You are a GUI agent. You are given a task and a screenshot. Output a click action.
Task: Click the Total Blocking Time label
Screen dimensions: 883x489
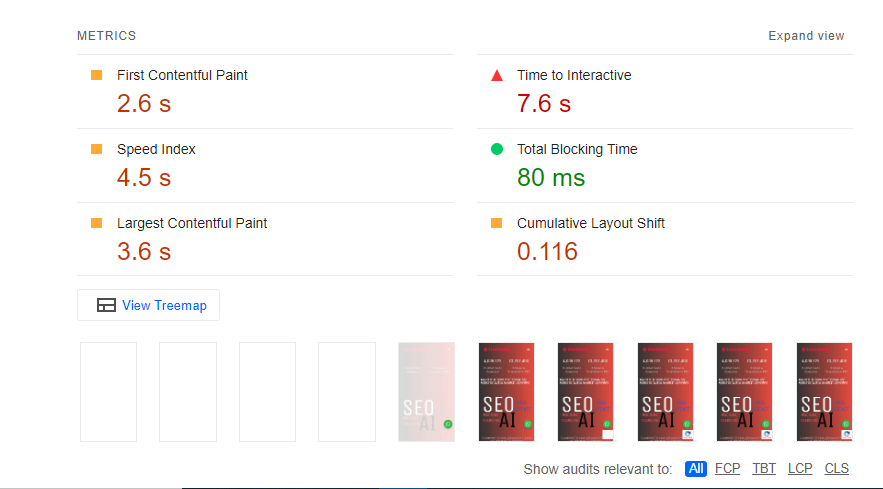[577, 149]
